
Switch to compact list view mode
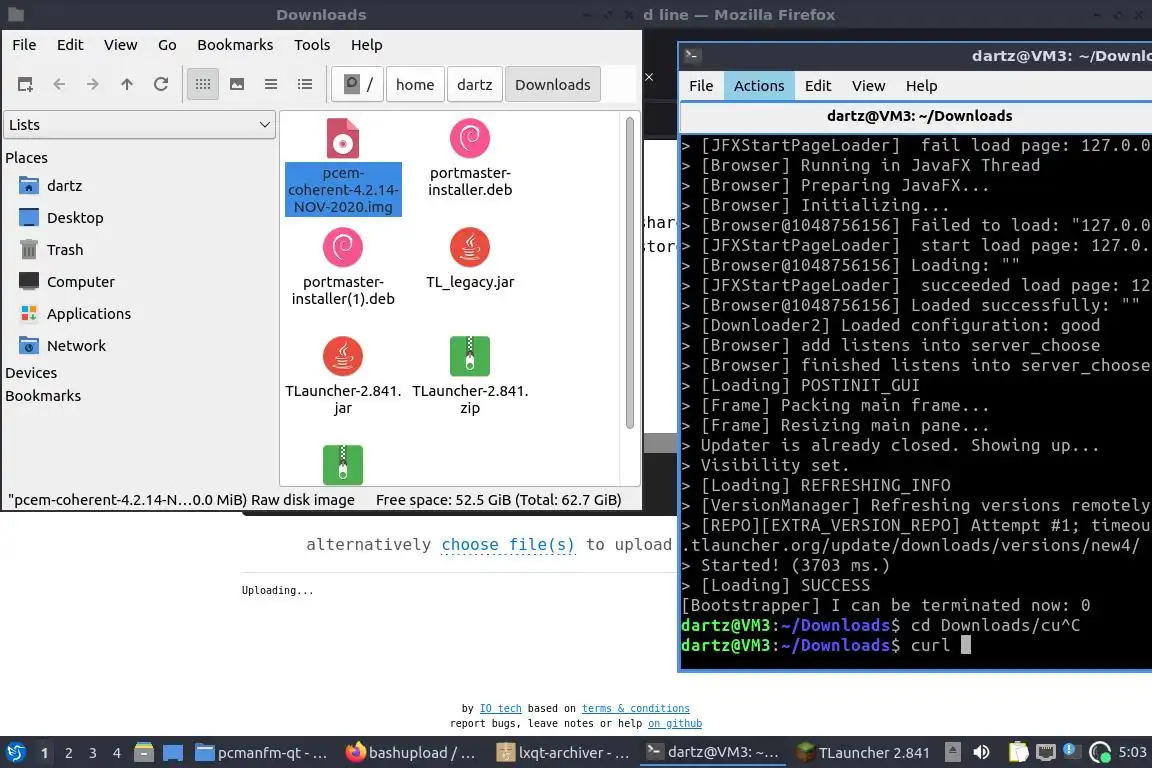[271, 85]
